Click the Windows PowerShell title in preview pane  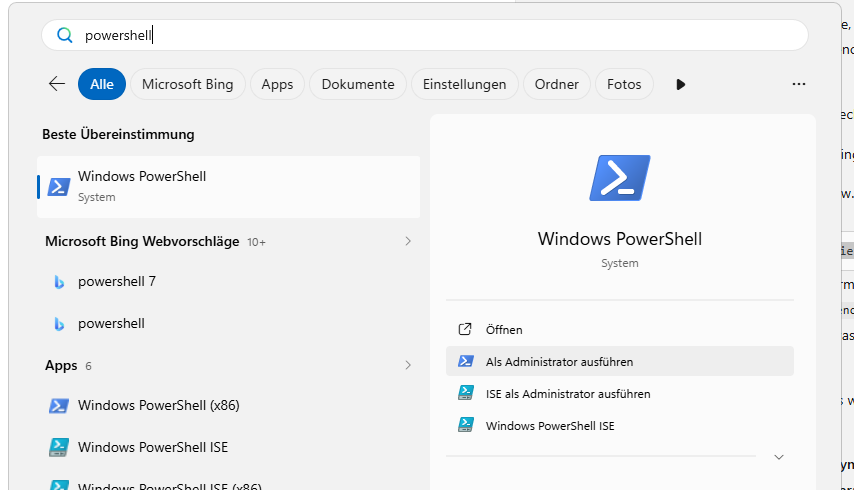pos(620,239)
